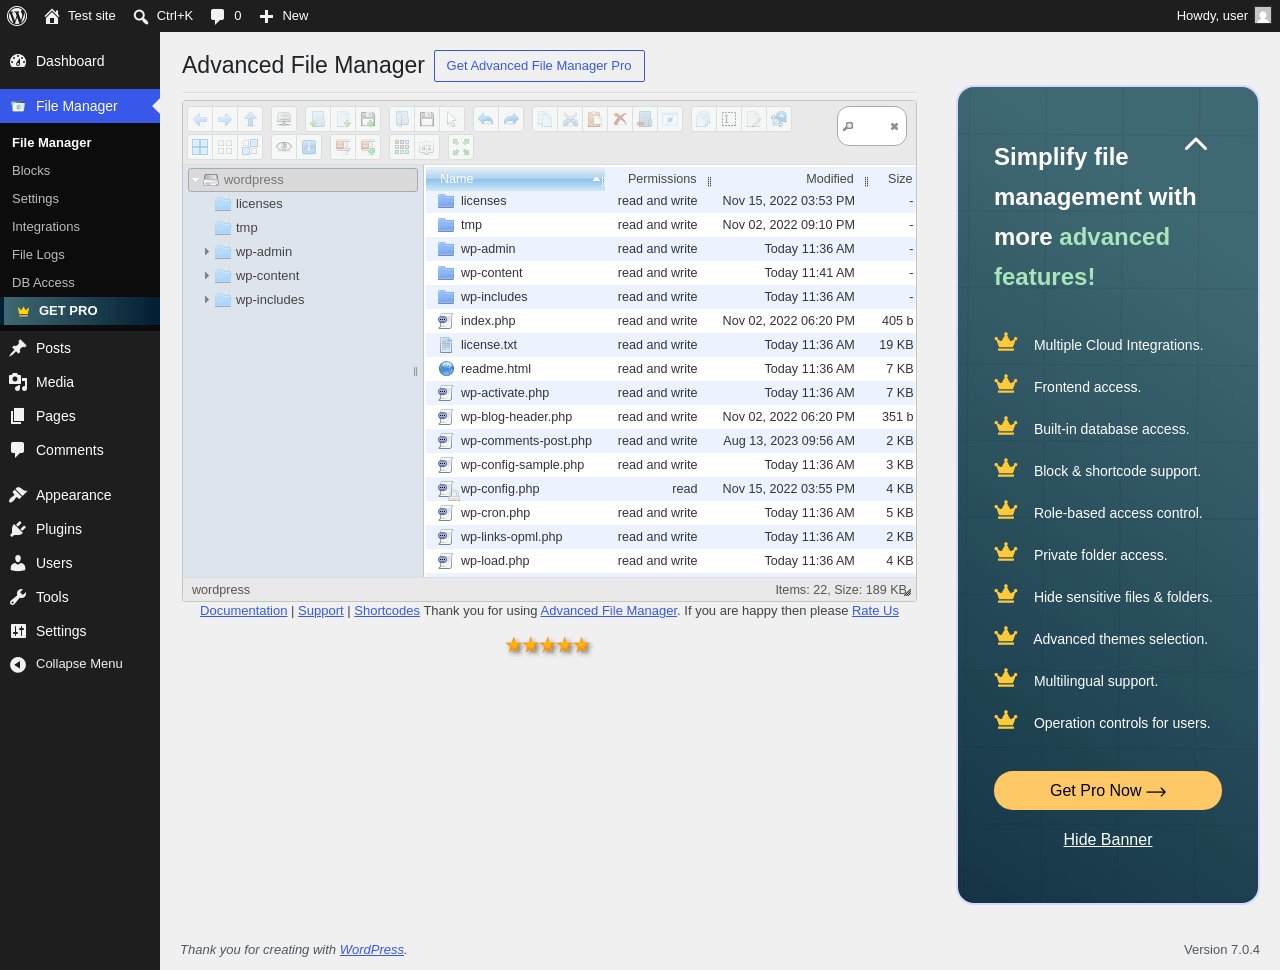The image size is (1280, 970).
Task: Click the Select all grid icon
Action: tap(200, 147)
